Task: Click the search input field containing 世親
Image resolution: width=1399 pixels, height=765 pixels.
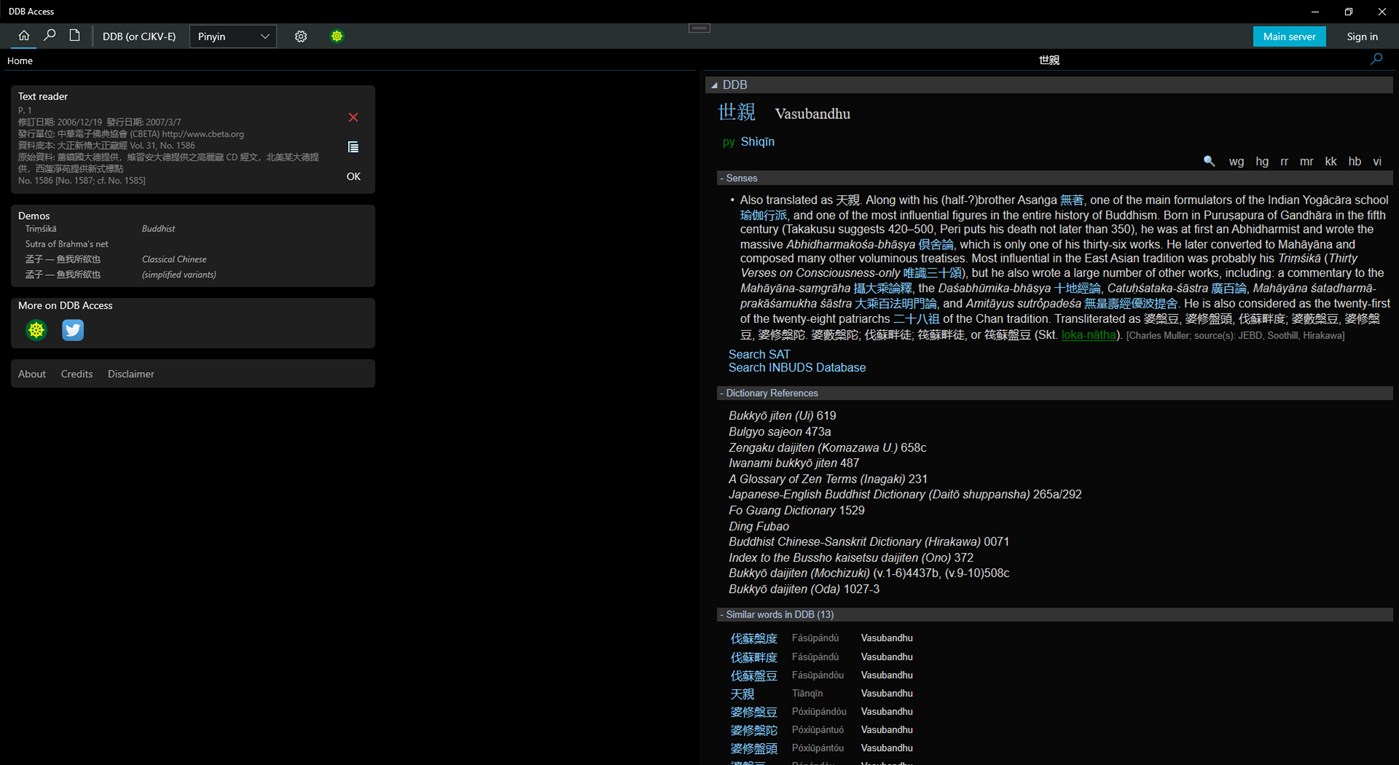Action: [1048, 60]
